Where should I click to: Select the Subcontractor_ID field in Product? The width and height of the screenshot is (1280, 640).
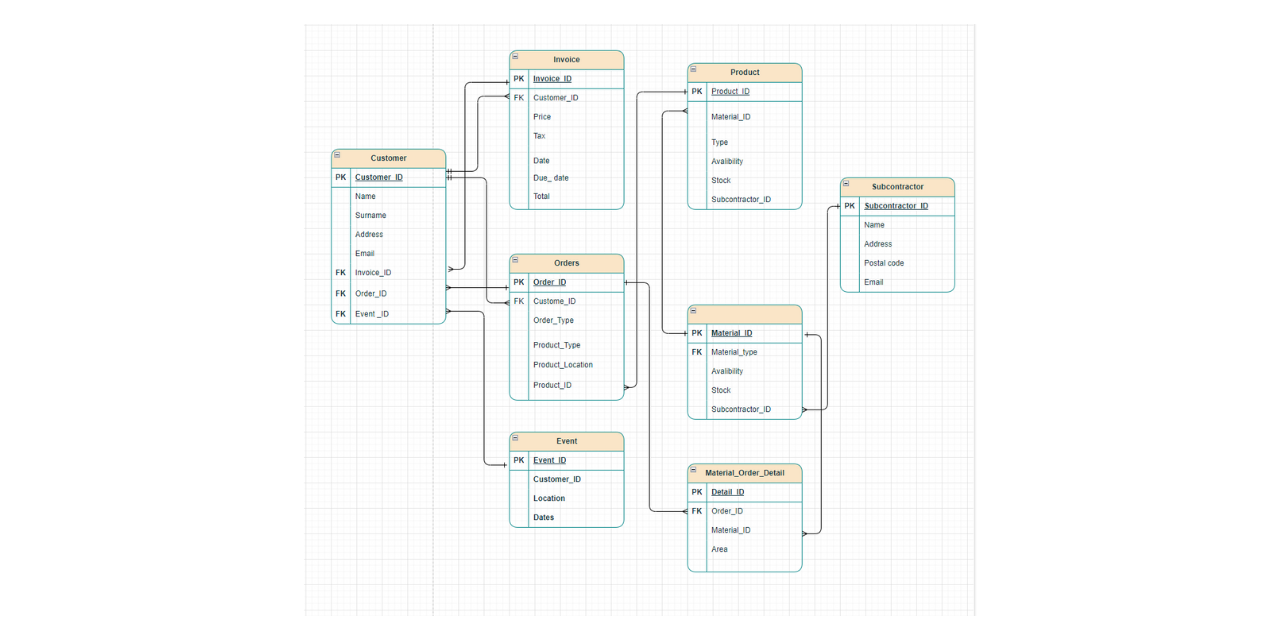[740, 199]
